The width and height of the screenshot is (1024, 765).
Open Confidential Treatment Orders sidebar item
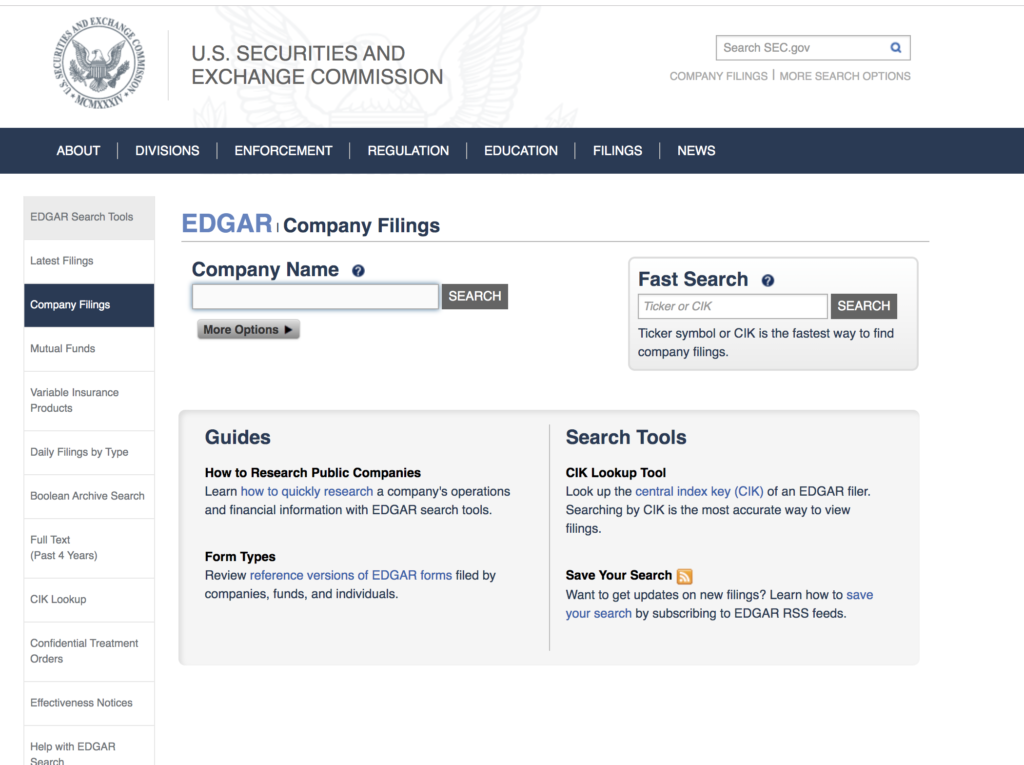pos(89,651)
